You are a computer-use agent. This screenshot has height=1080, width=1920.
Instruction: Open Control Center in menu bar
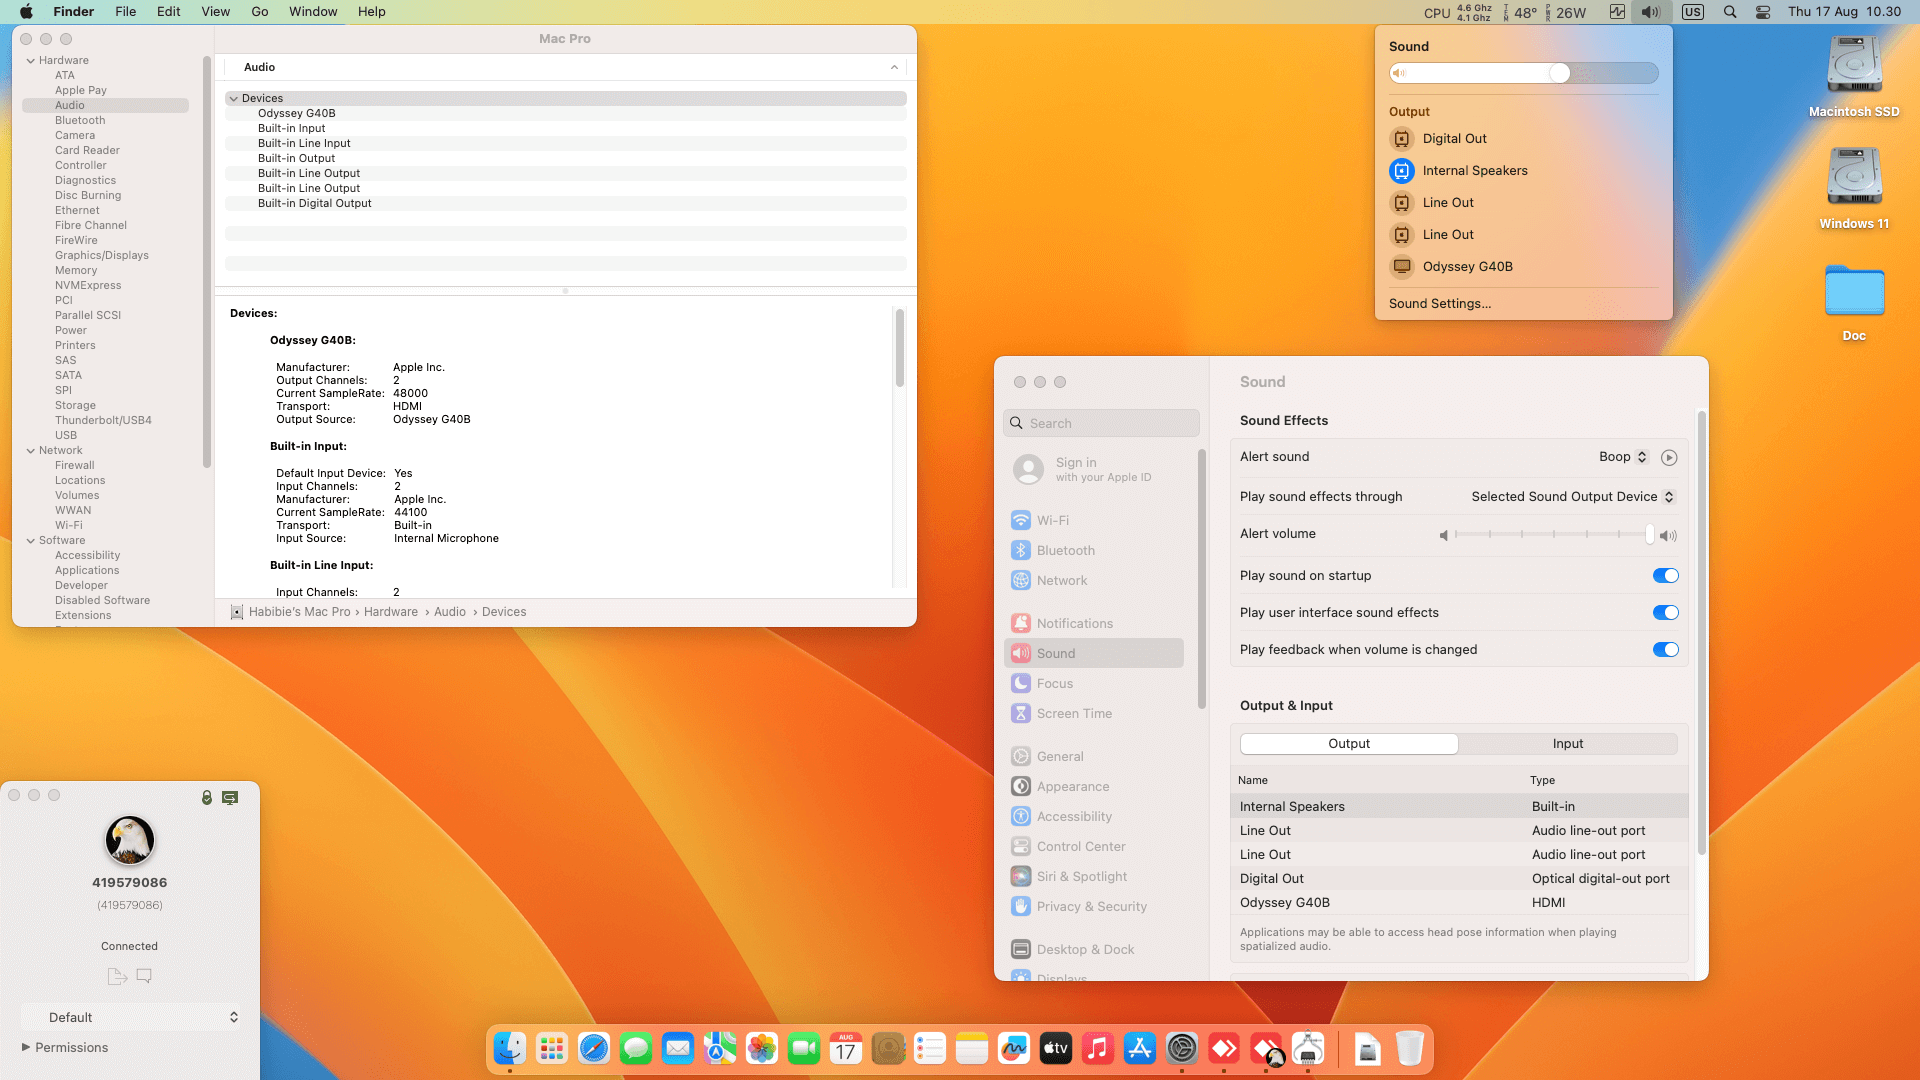1763,12
